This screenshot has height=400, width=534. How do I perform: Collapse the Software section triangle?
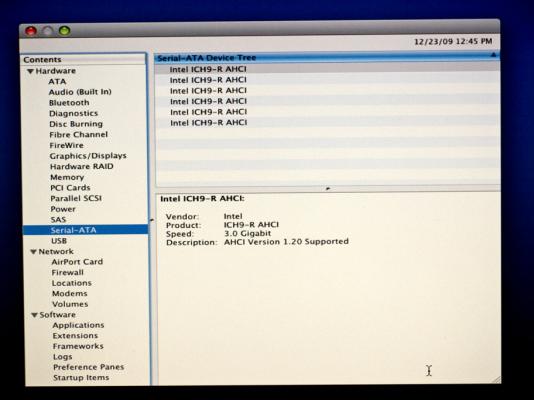coord(34,315)
